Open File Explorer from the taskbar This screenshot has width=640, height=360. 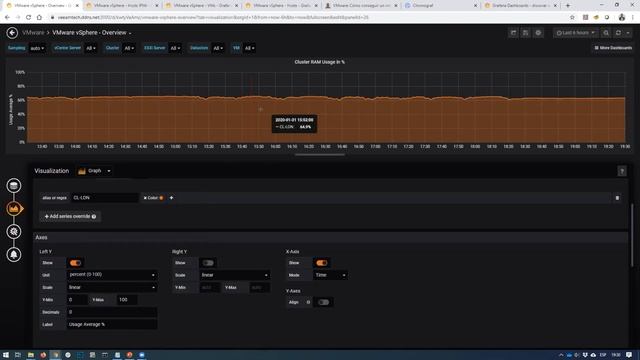31,355
